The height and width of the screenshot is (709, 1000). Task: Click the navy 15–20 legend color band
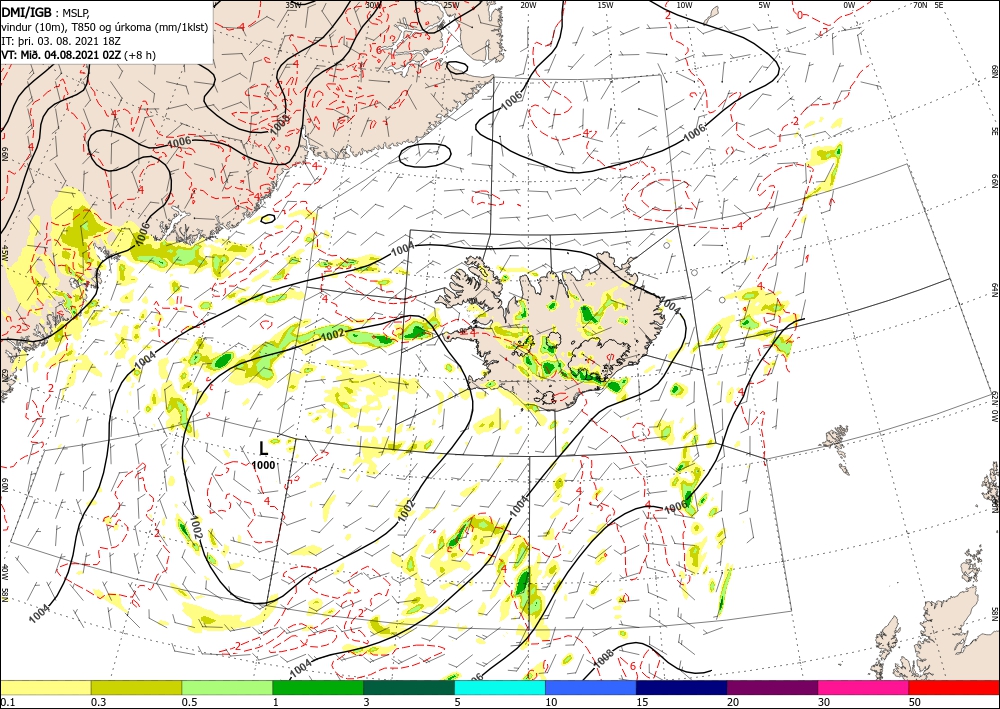[x=682, y=687]
